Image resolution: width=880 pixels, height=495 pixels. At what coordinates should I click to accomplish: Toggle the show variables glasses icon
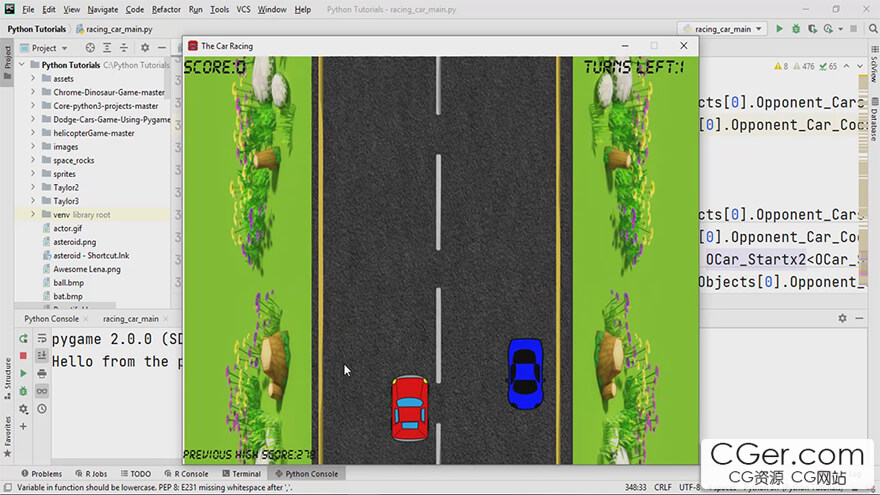point(41,391)
